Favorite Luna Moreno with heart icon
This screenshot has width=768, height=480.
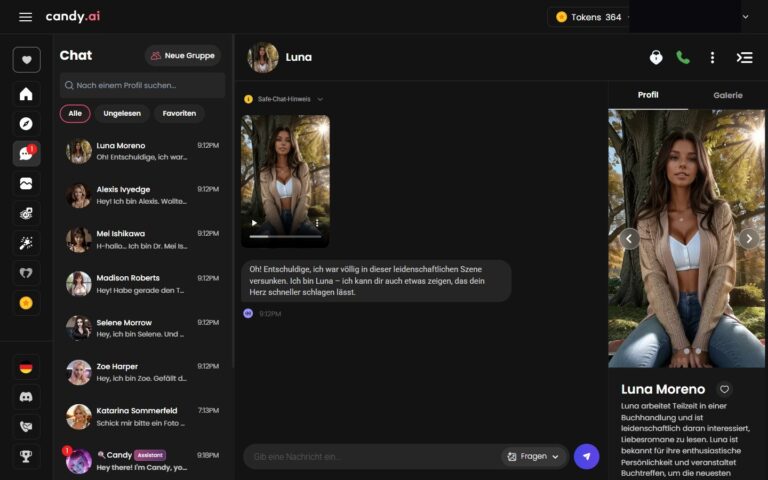pos(724,389)
